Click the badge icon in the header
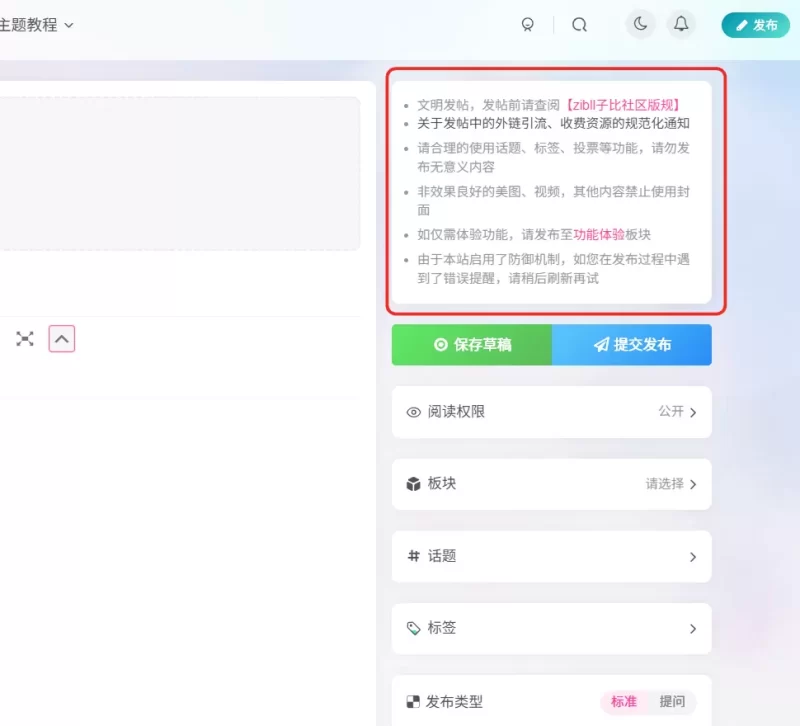Viewport: 800px width, 726px height. [x=528, y=24]
